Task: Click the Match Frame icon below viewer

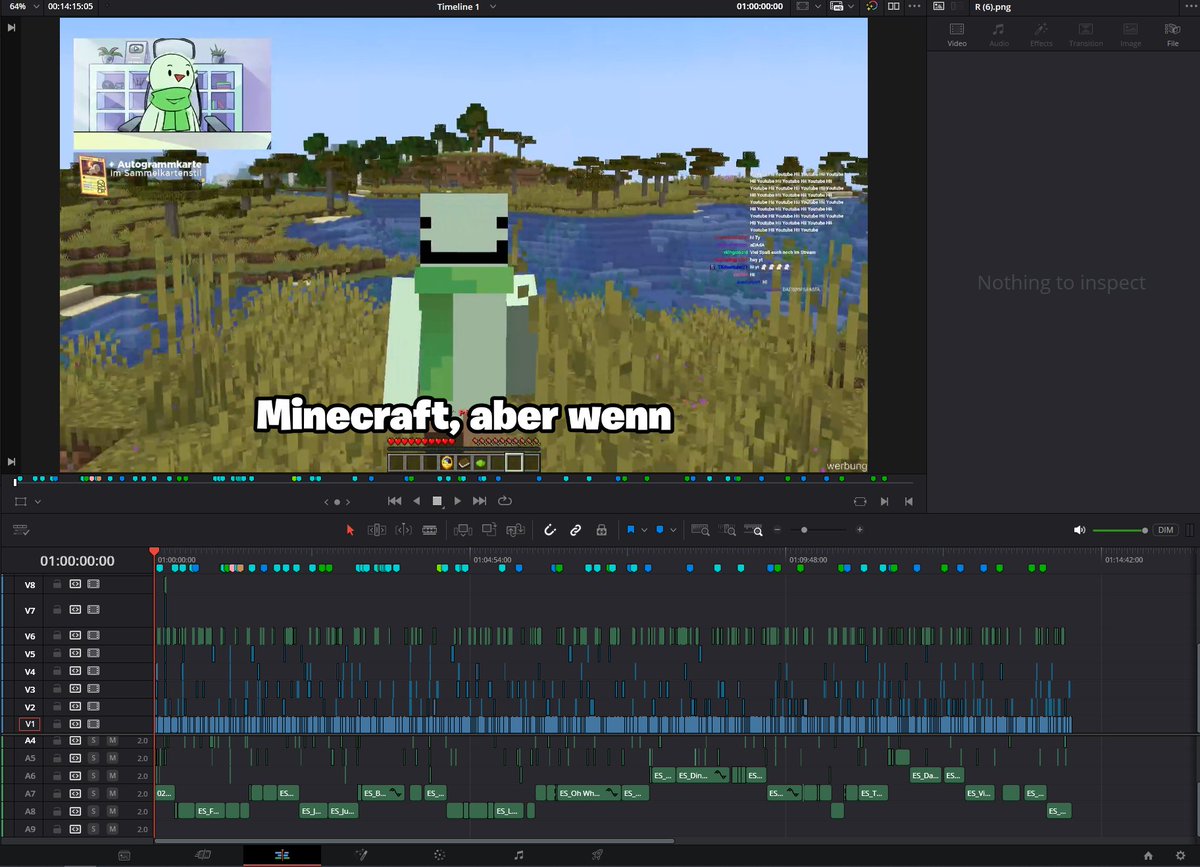Action: pyautogui.click(x=860, y=501)
